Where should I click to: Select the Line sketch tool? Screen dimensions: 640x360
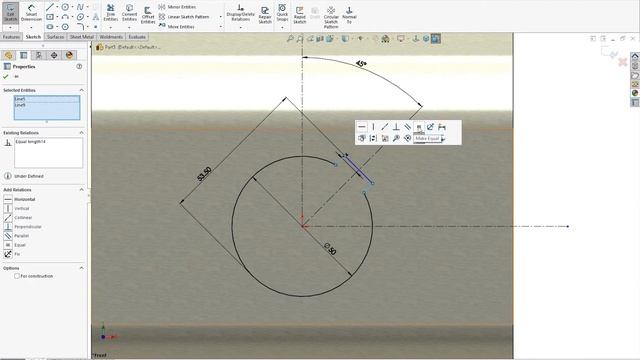[50, 7]
